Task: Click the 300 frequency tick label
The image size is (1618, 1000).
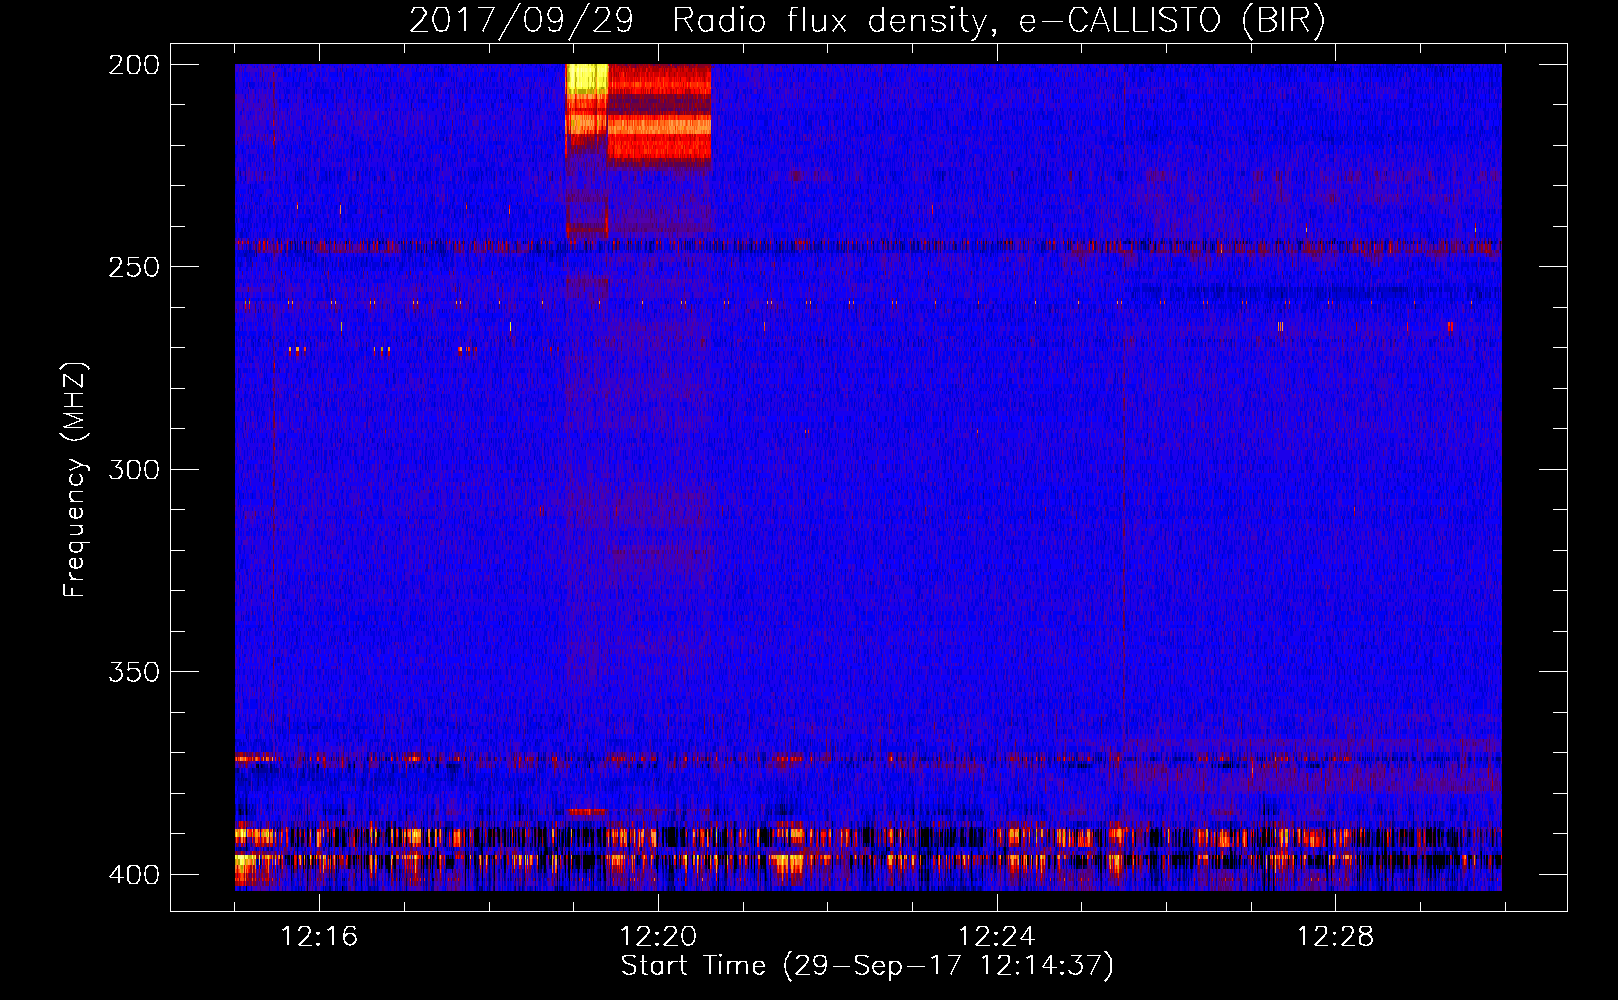Action: pyautogui.click(x=133, y=469)
